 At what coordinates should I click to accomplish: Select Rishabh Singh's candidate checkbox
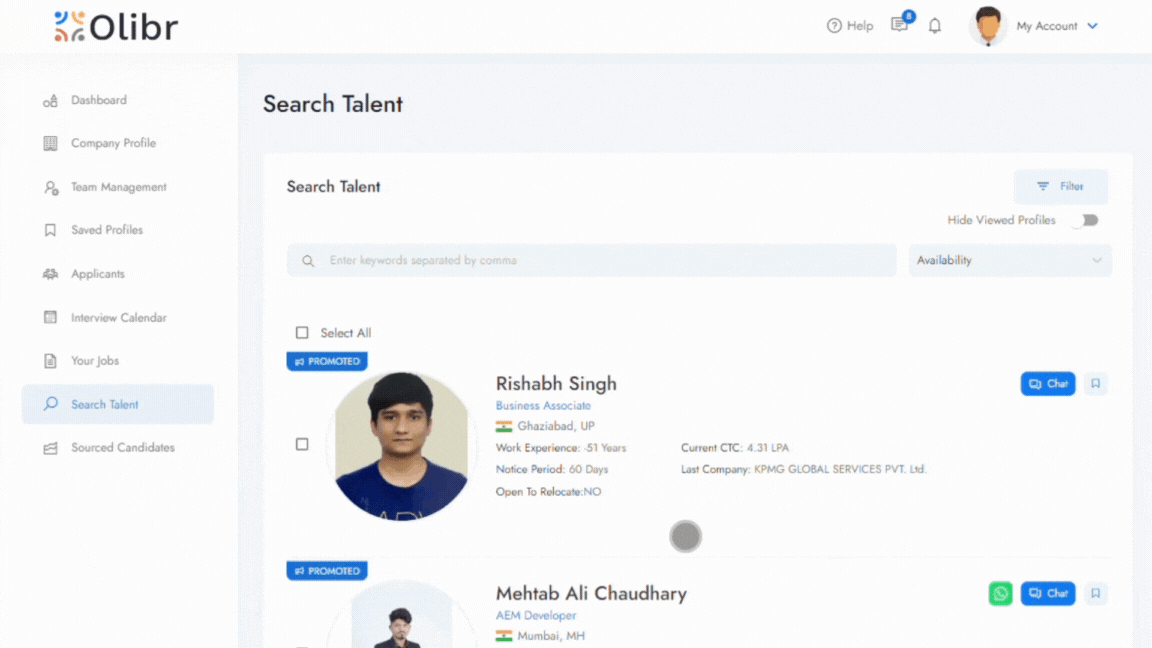coord(302,444)
